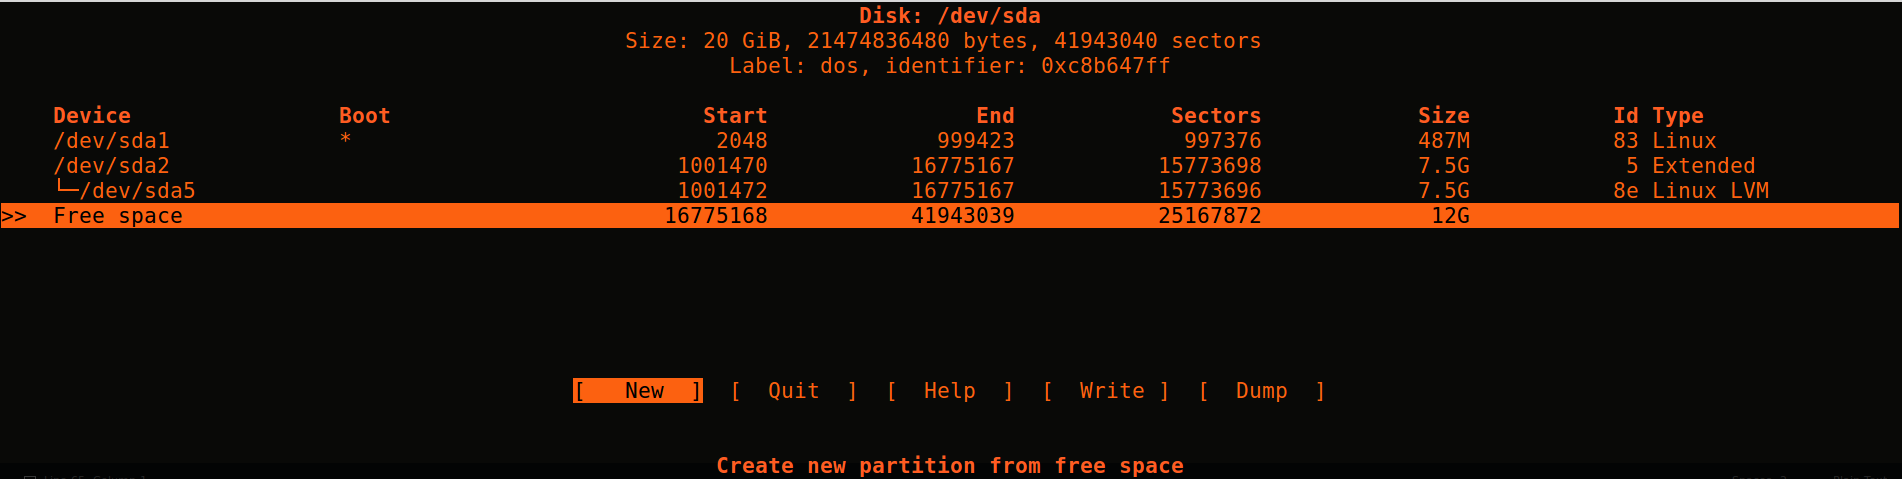Screen dimensions: 1902x479
Task: Click the 'Create new partition' hint text
Action: pyautogui.click(x=949, y=466)
